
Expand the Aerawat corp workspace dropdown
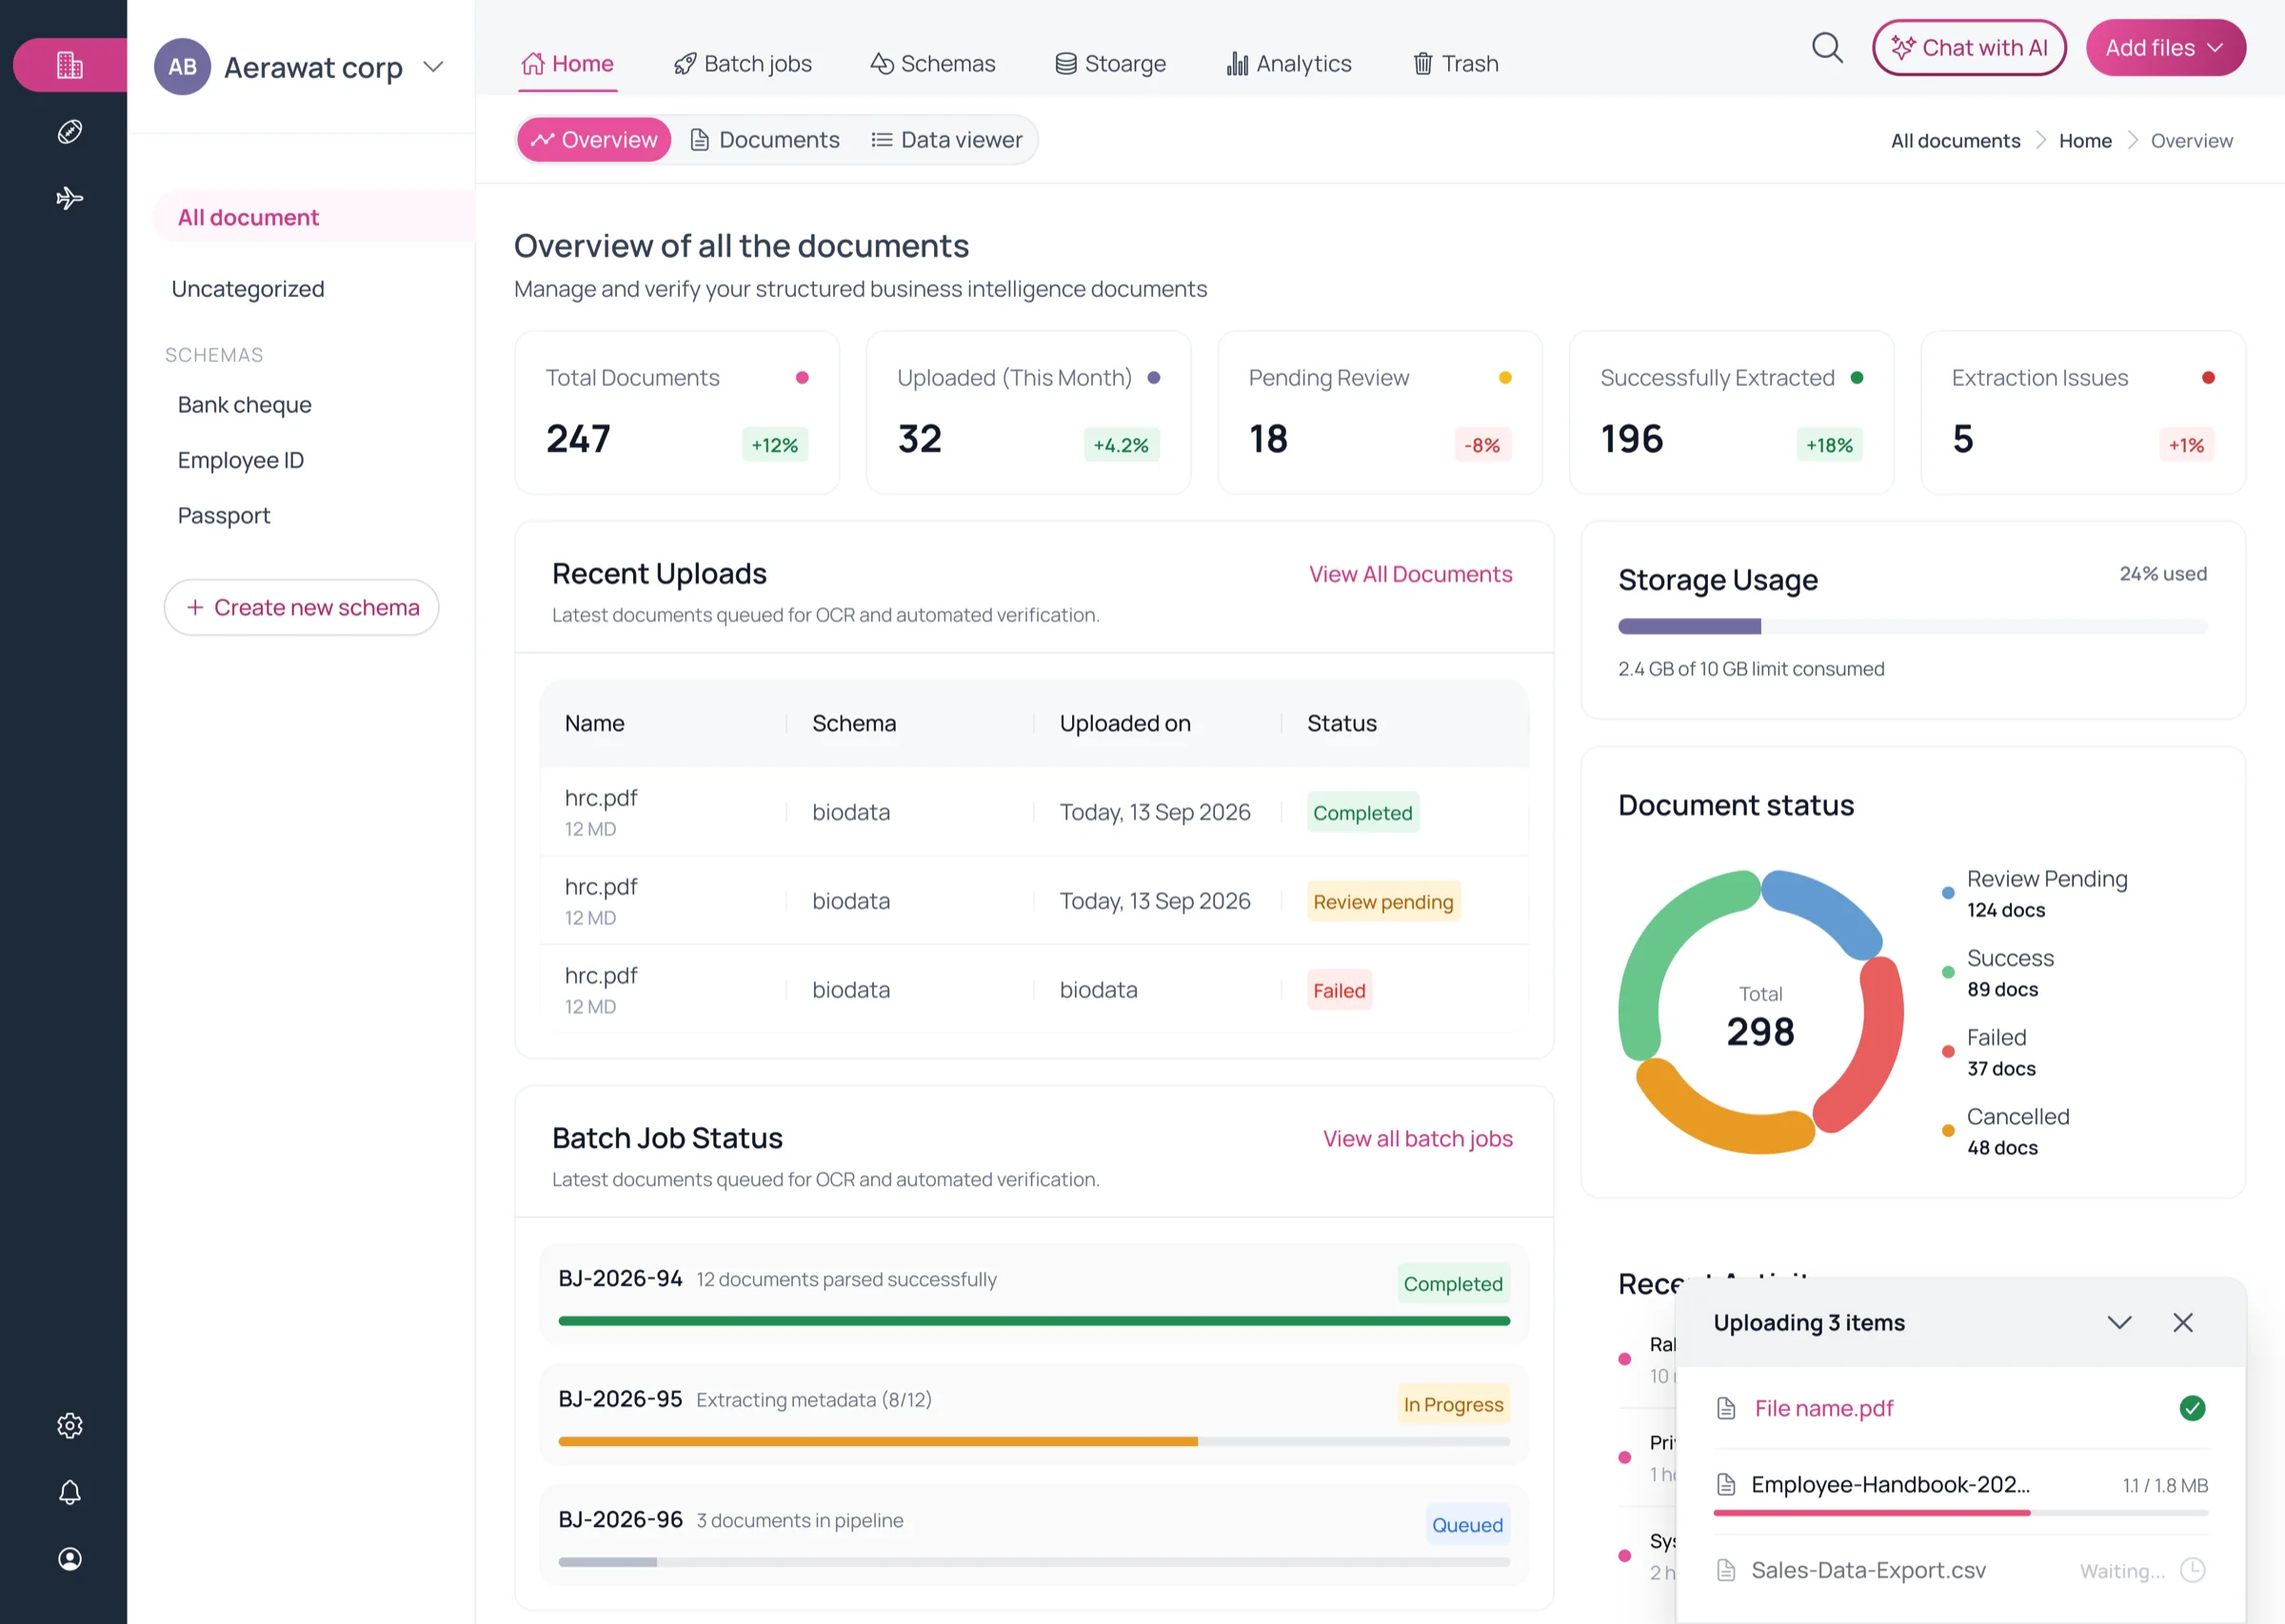[x=433, y=67]
